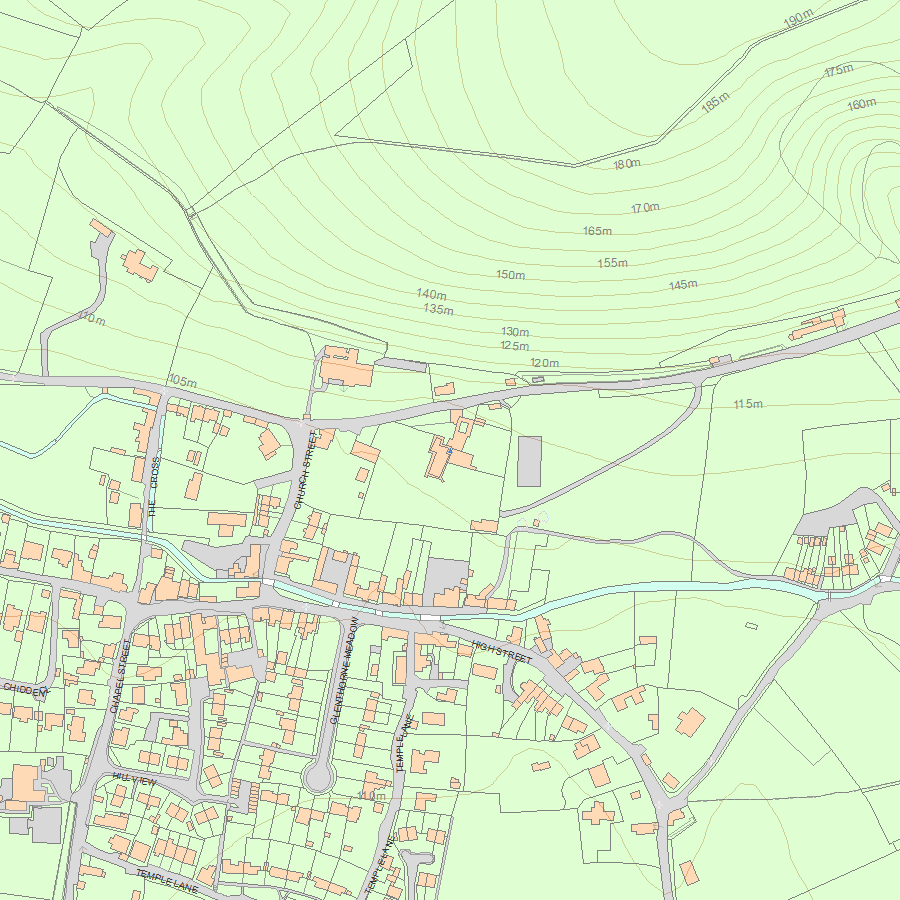Select the "CHIDDEN" street label
This screenshot has height=900, width=900.
(x=25, y=691)
